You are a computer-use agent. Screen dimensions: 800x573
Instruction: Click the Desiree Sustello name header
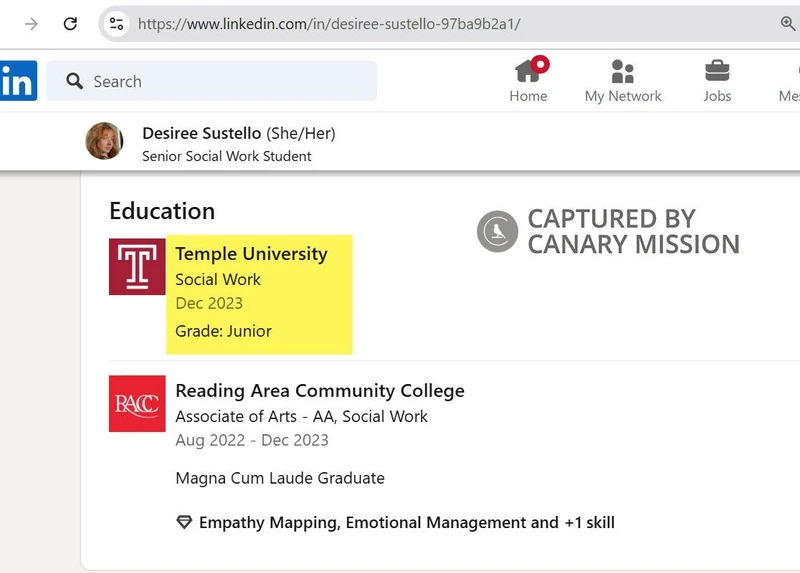click(x=202, y=133)
